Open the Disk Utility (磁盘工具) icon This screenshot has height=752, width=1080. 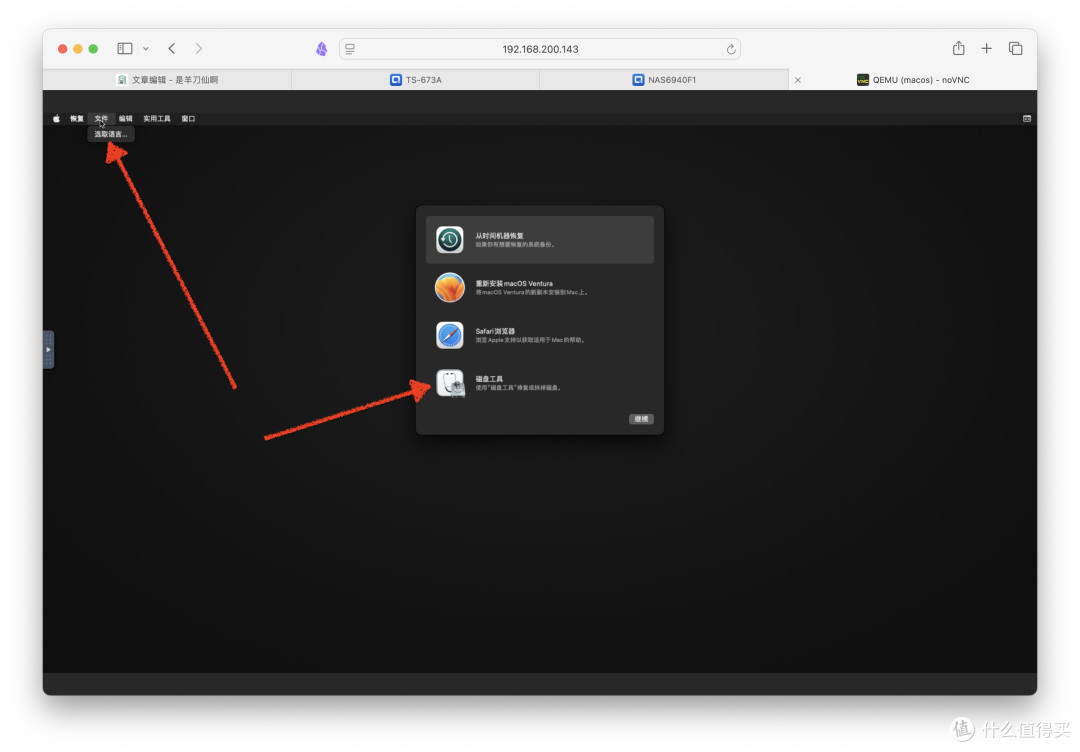tap(450, 383)
